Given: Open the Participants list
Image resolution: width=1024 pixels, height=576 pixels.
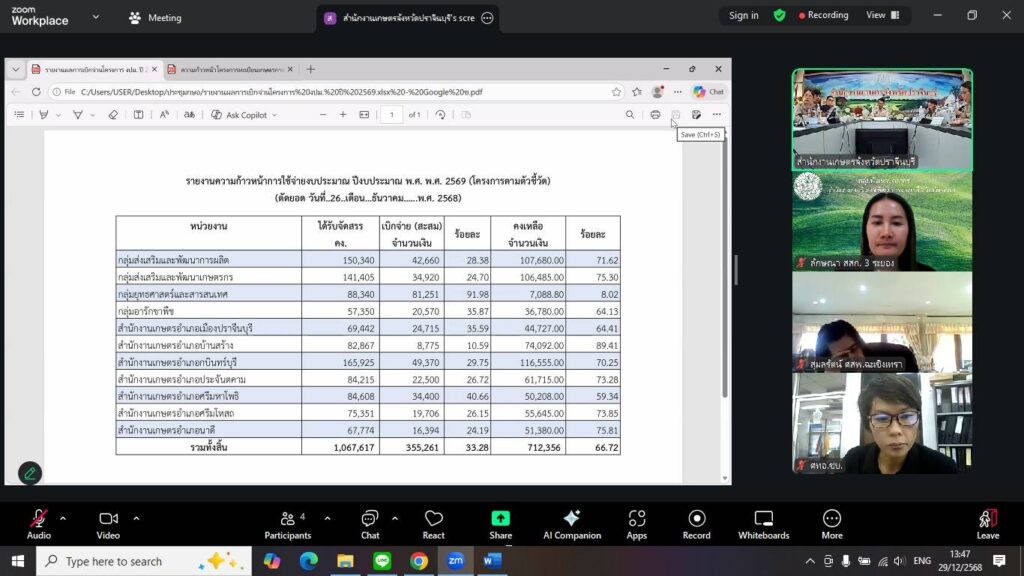Looking at the screenshot, I should point(288,523).
